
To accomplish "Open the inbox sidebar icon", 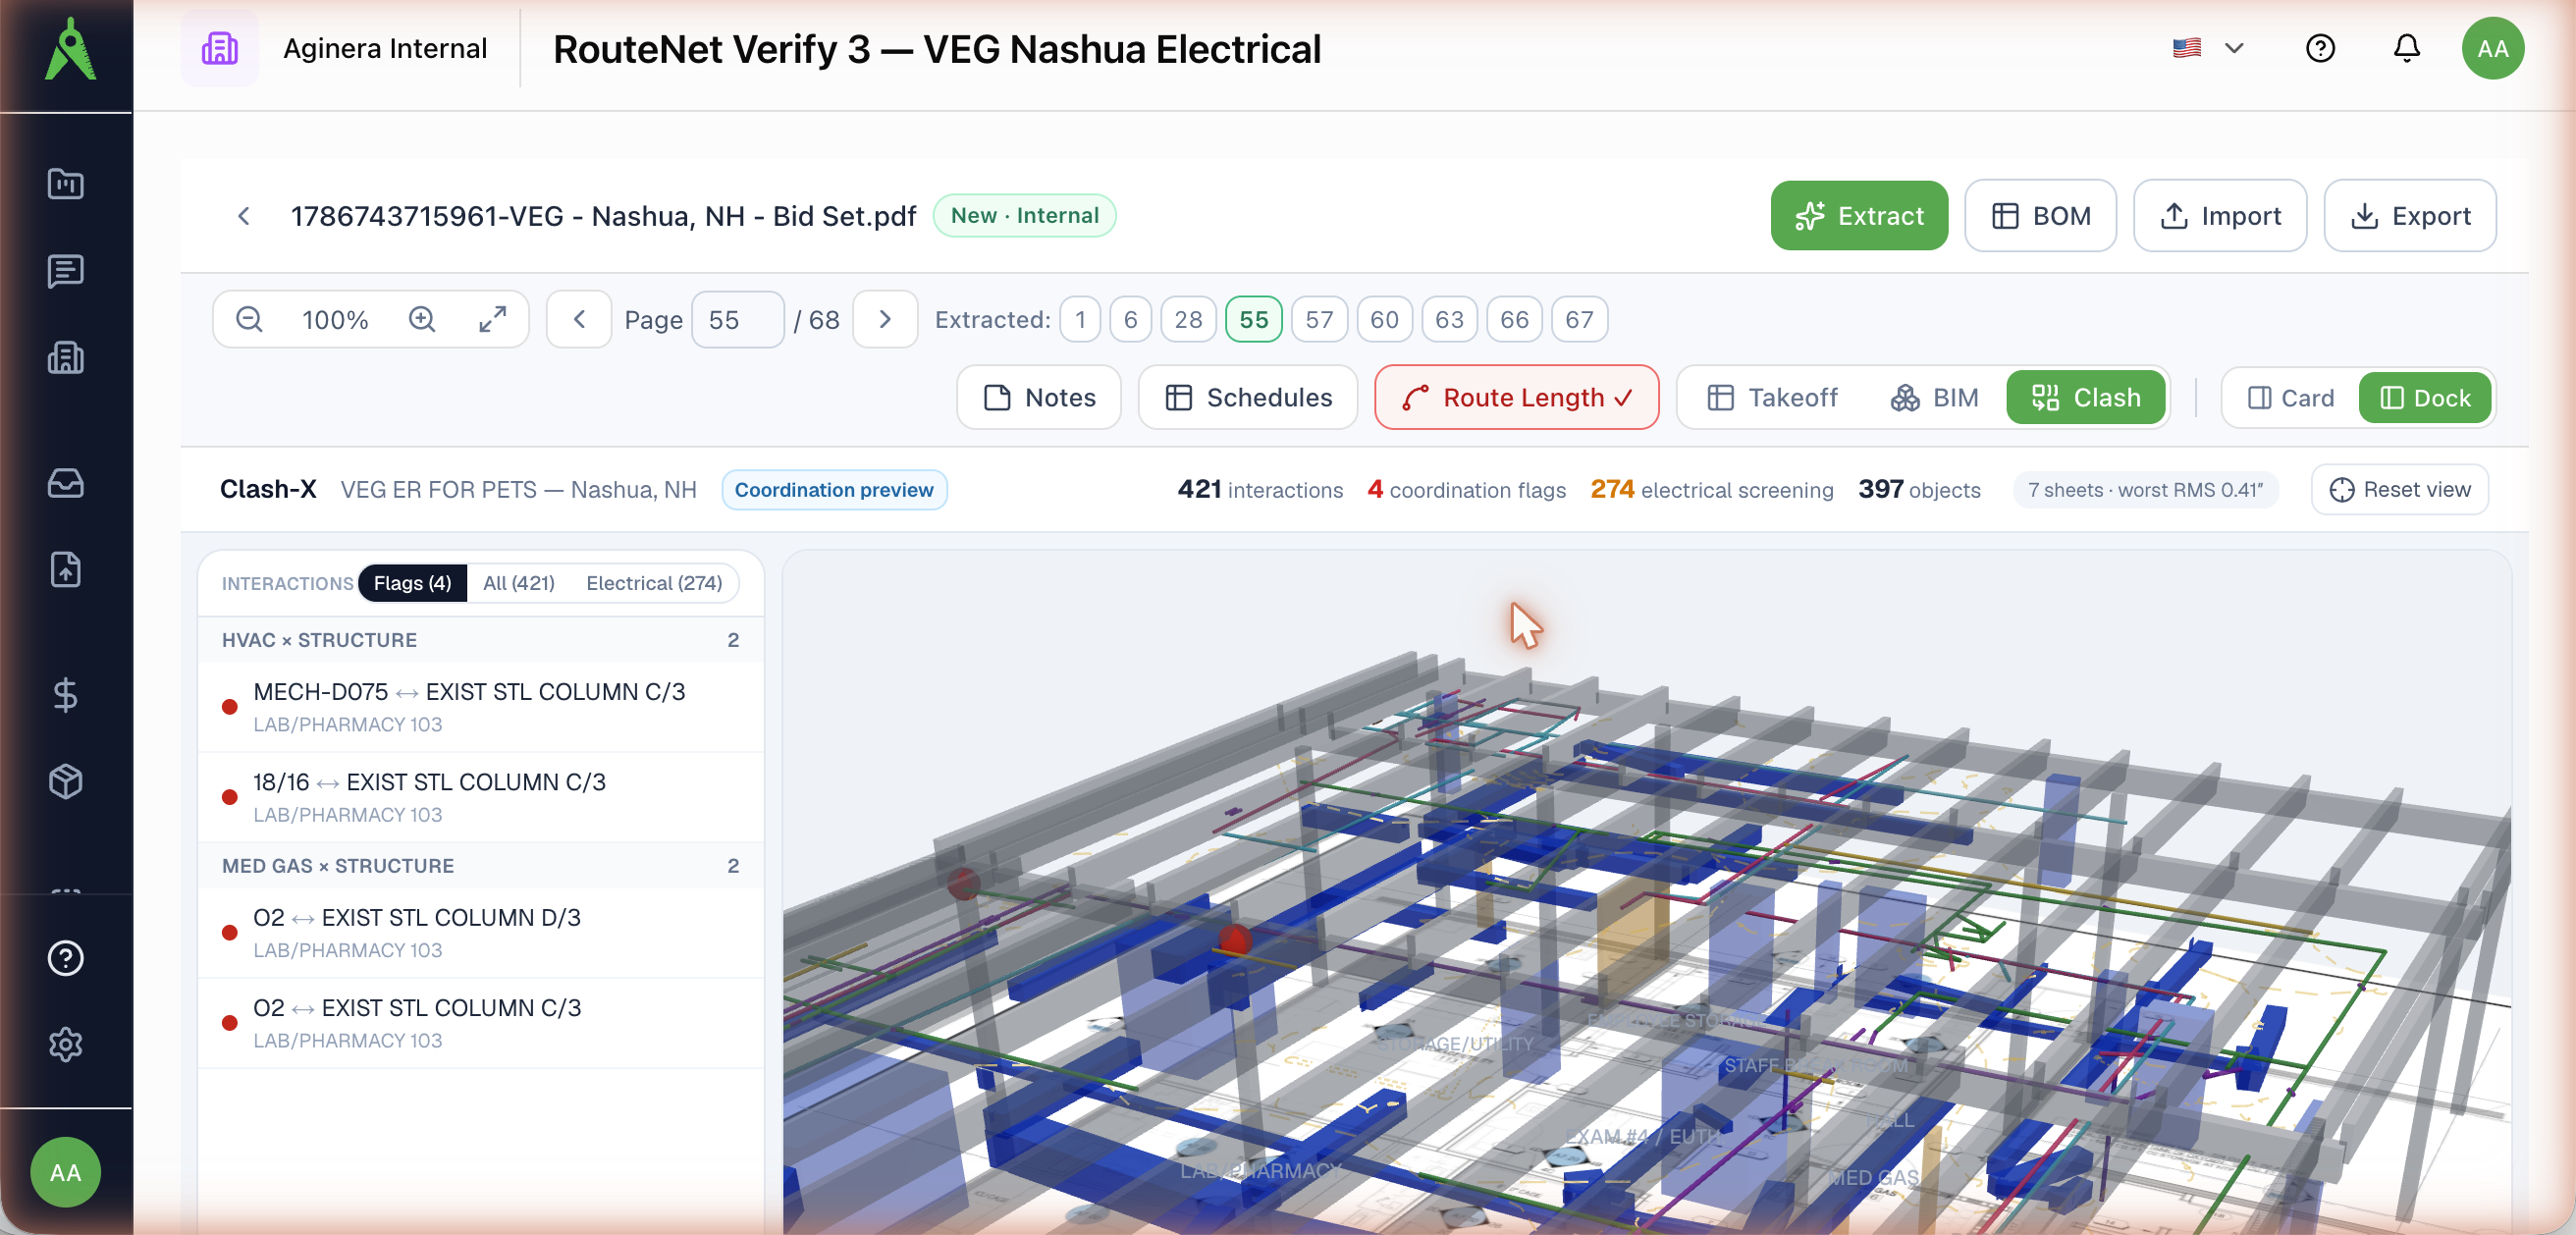I will click(66, 483).
